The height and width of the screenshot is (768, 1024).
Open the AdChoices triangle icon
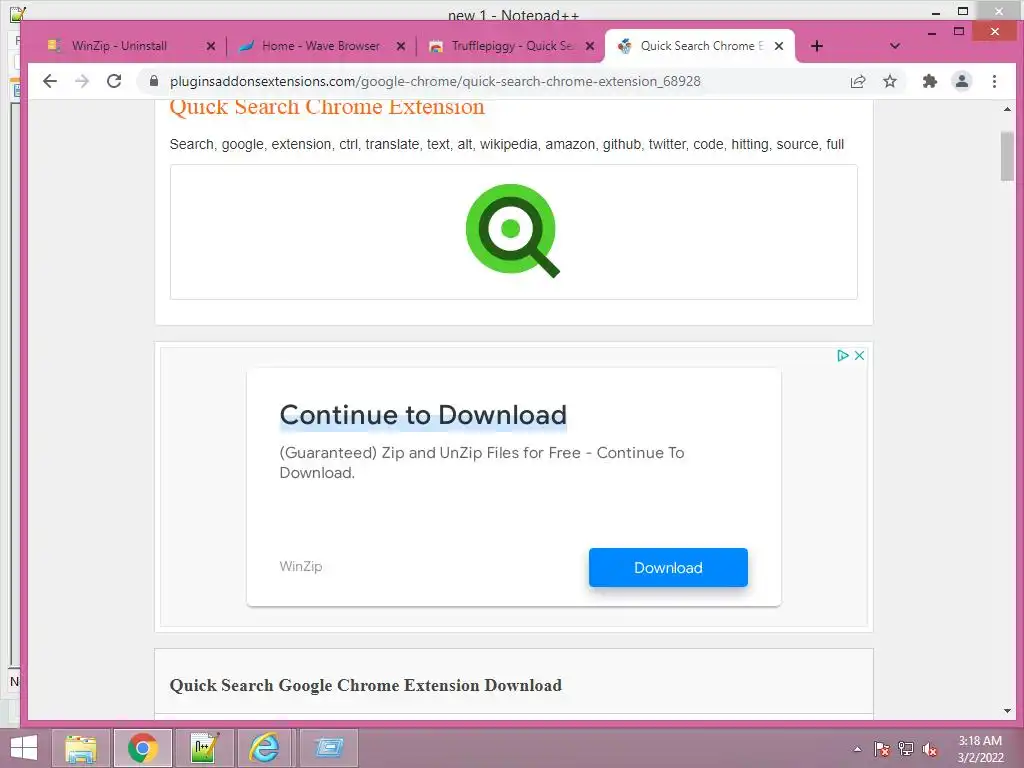[x=842, y=355]
